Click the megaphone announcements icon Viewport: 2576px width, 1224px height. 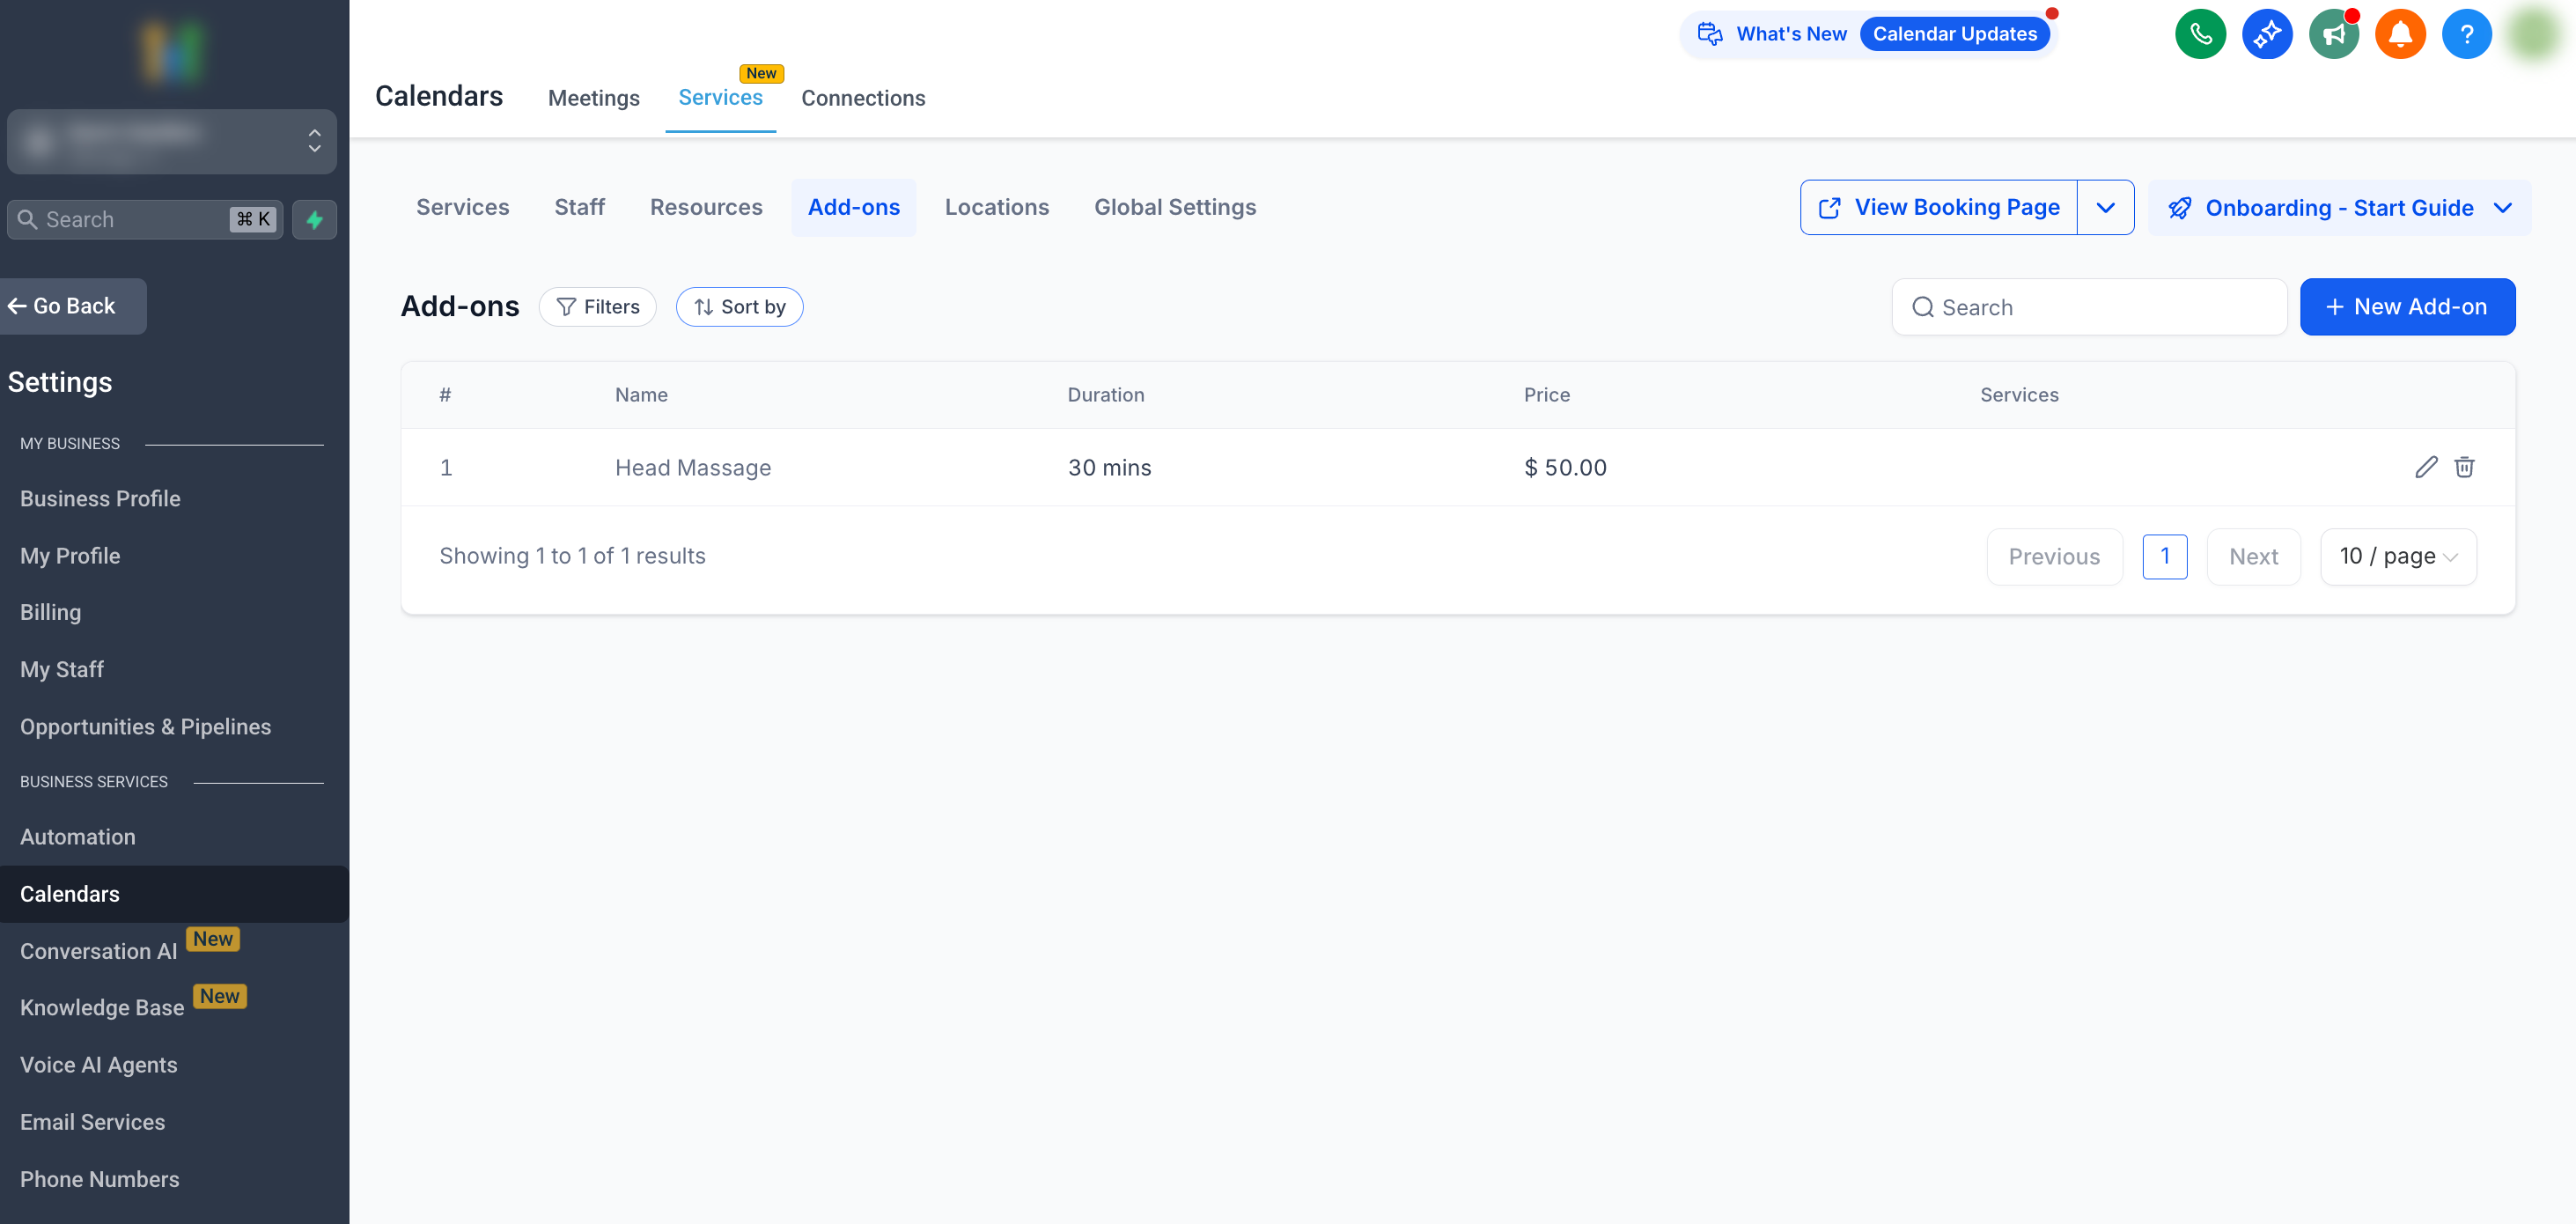[x=2334, y=35]
